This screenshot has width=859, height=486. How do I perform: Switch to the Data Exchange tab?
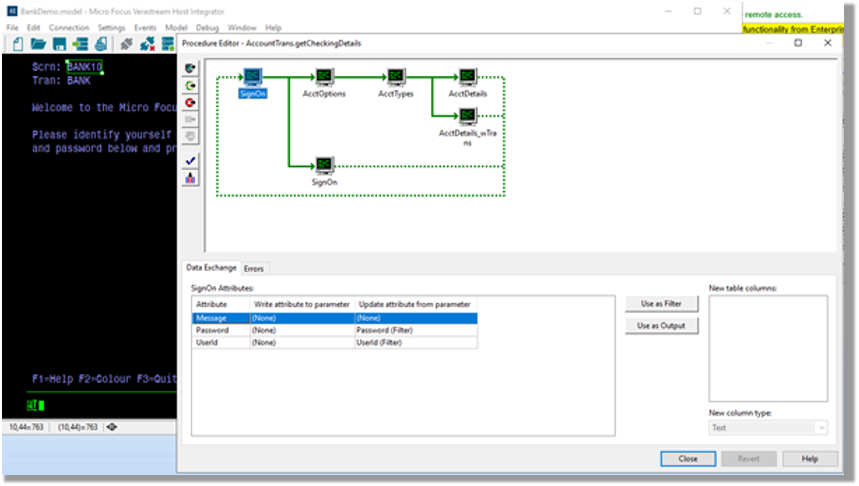pyautogui.click(x=211, y=267)
